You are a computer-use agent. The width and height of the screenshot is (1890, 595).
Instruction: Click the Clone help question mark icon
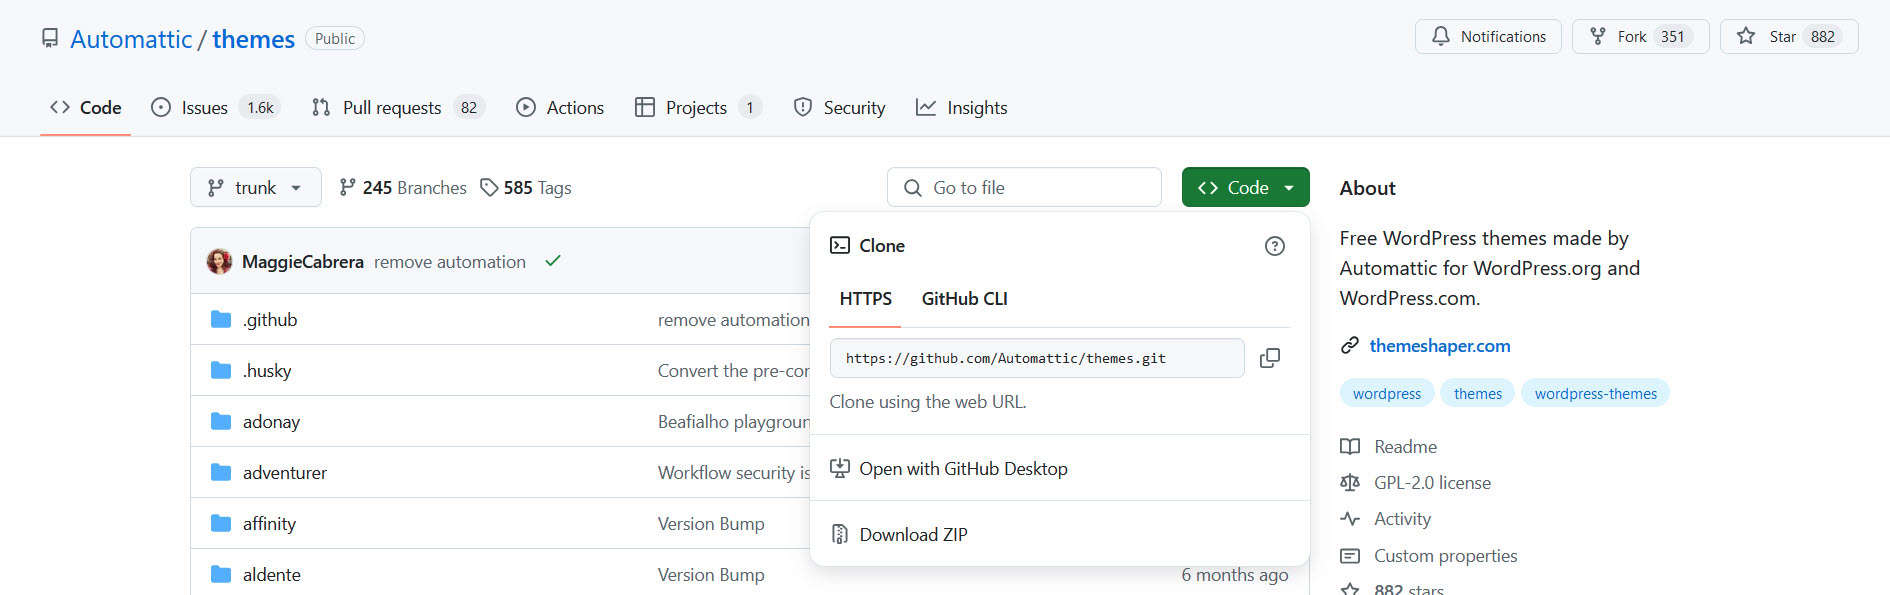pos(1274,246)
